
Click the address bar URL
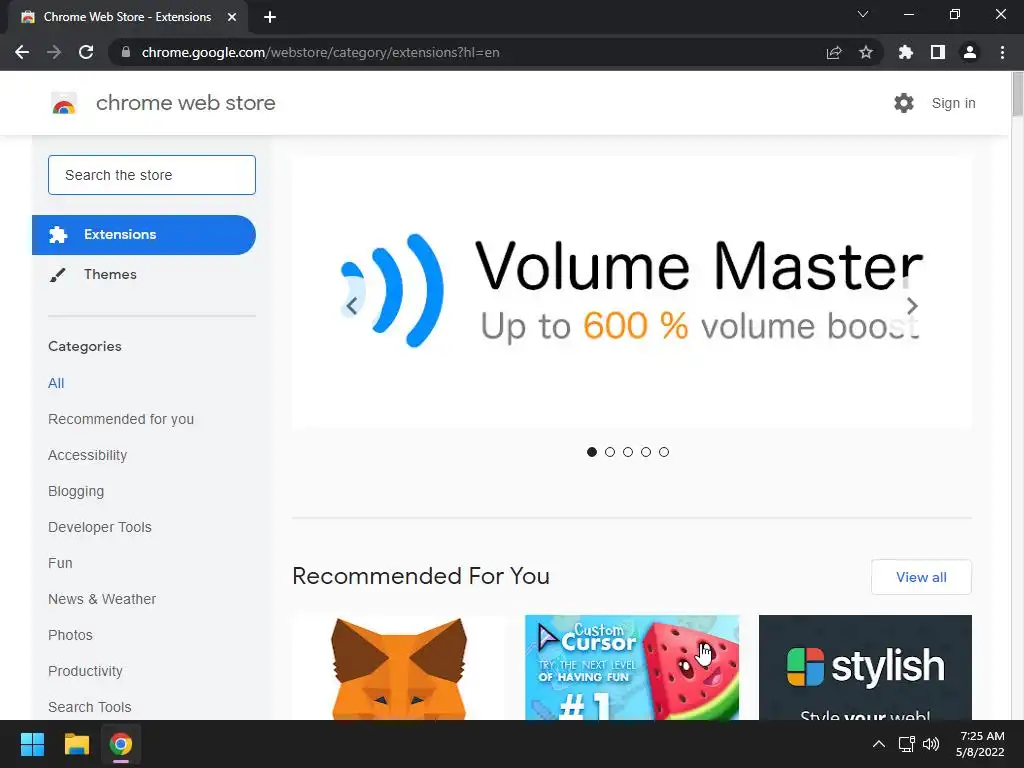point(321,52)
